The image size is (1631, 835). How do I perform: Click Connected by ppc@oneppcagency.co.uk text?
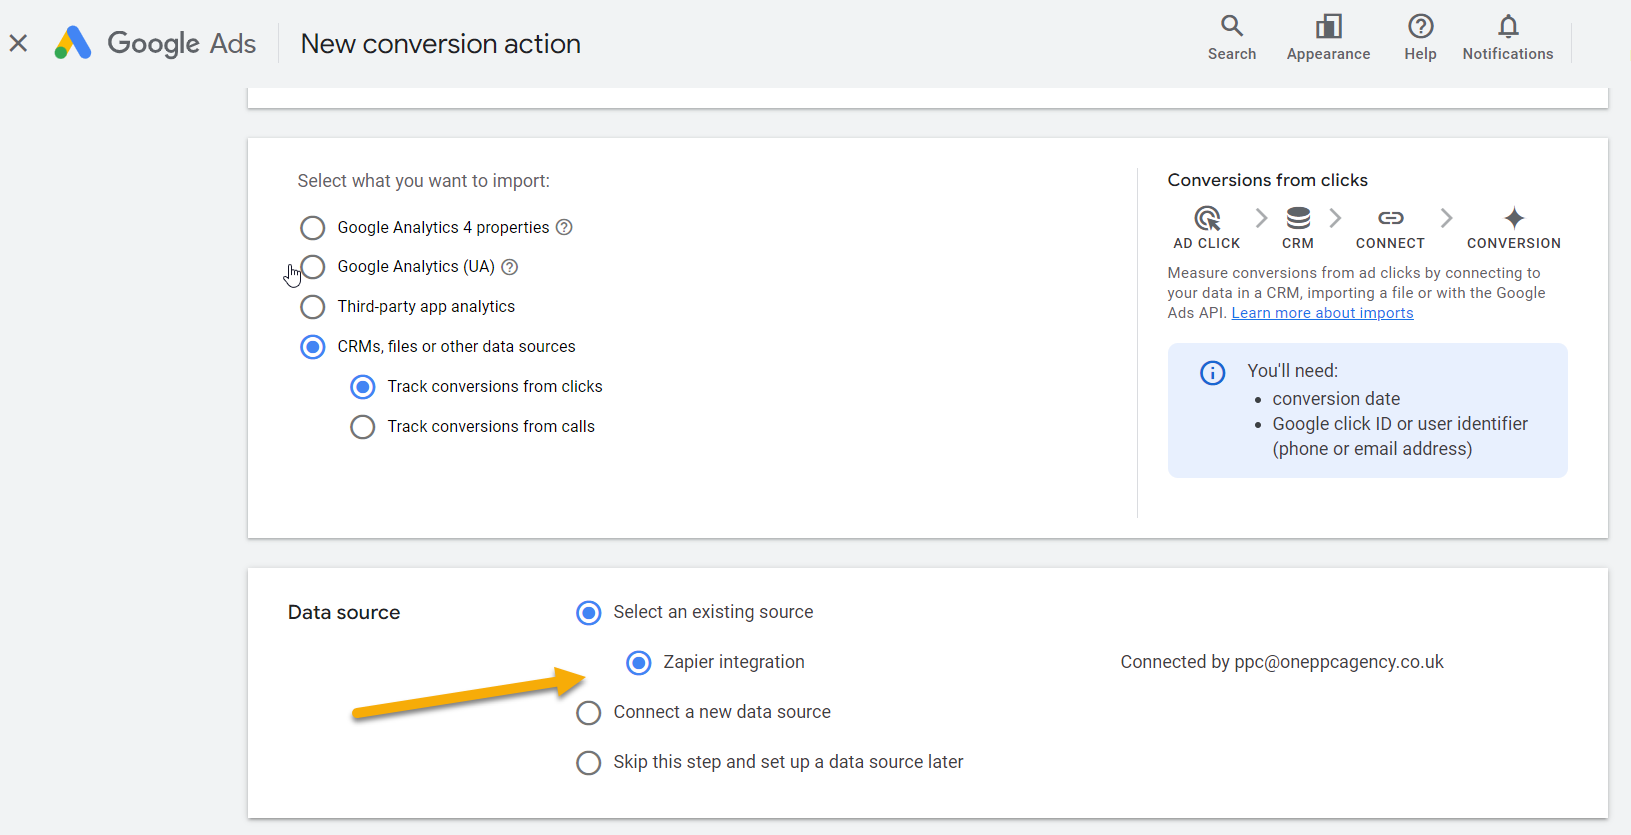click(1282, 662)
